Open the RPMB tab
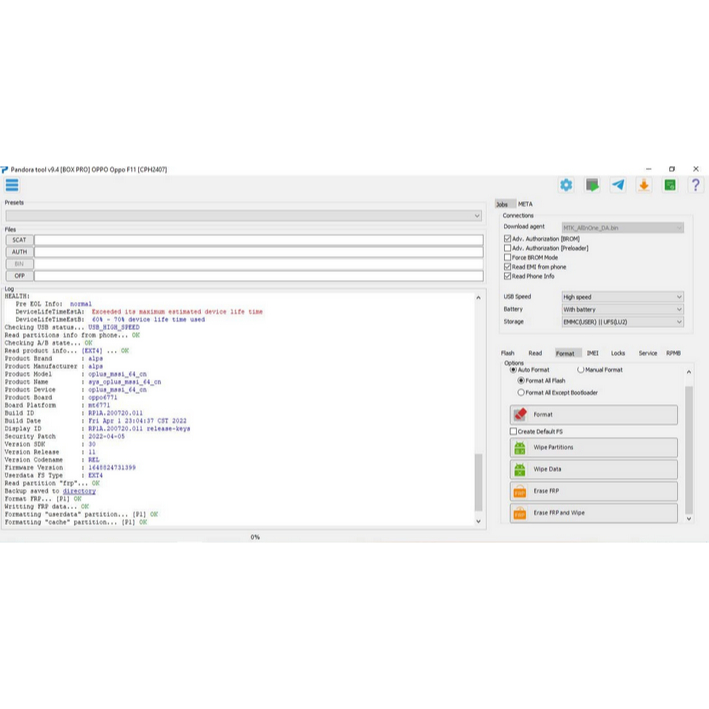This screenshot has height=709, width=709. coord(673,353)
